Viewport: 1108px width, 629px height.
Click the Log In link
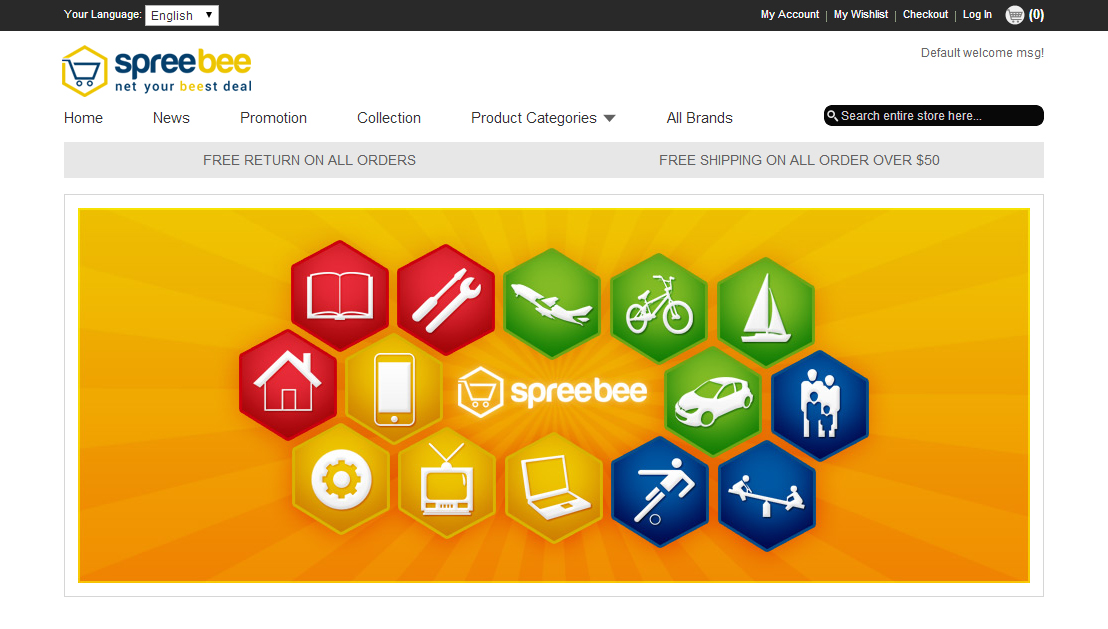coord(977,14)
